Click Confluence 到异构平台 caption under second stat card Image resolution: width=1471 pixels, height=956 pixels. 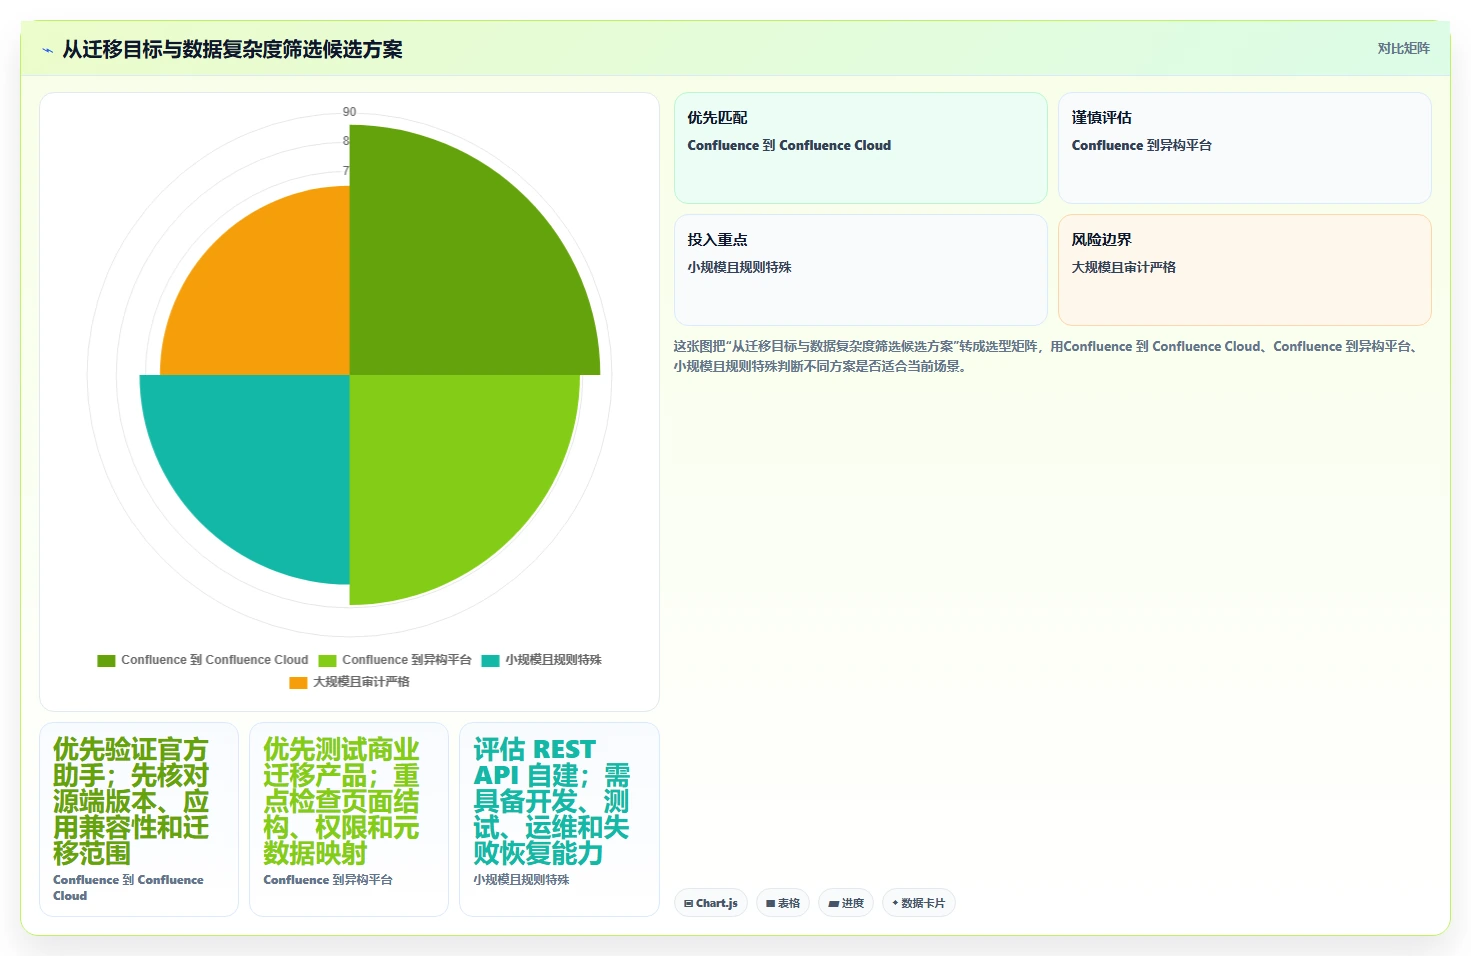(x=328, y=880)
